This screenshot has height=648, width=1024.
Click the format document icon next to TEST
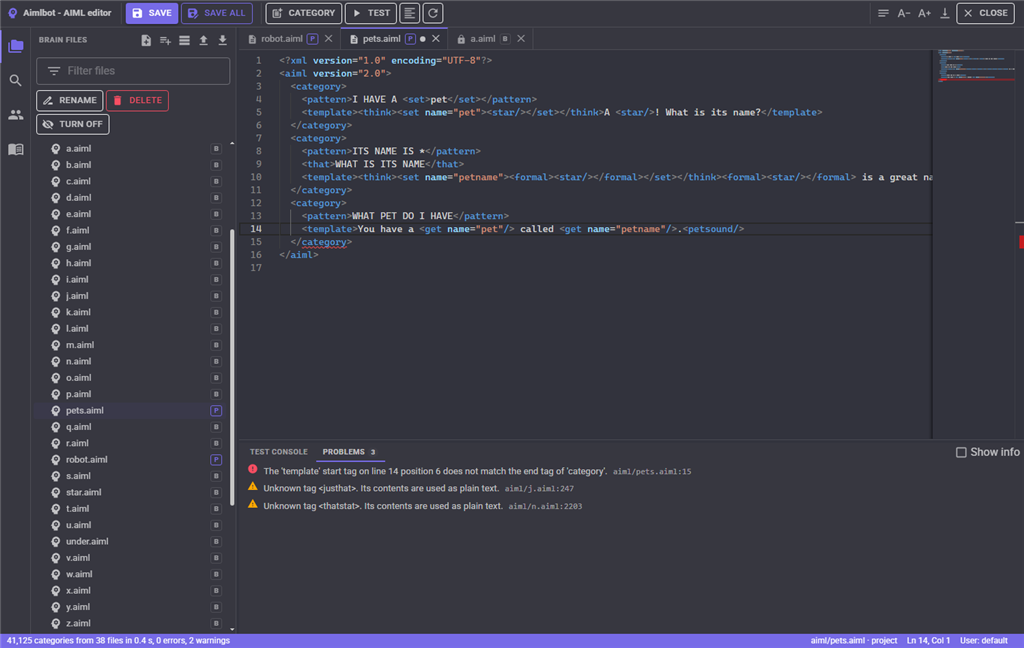tap(409, 13)
